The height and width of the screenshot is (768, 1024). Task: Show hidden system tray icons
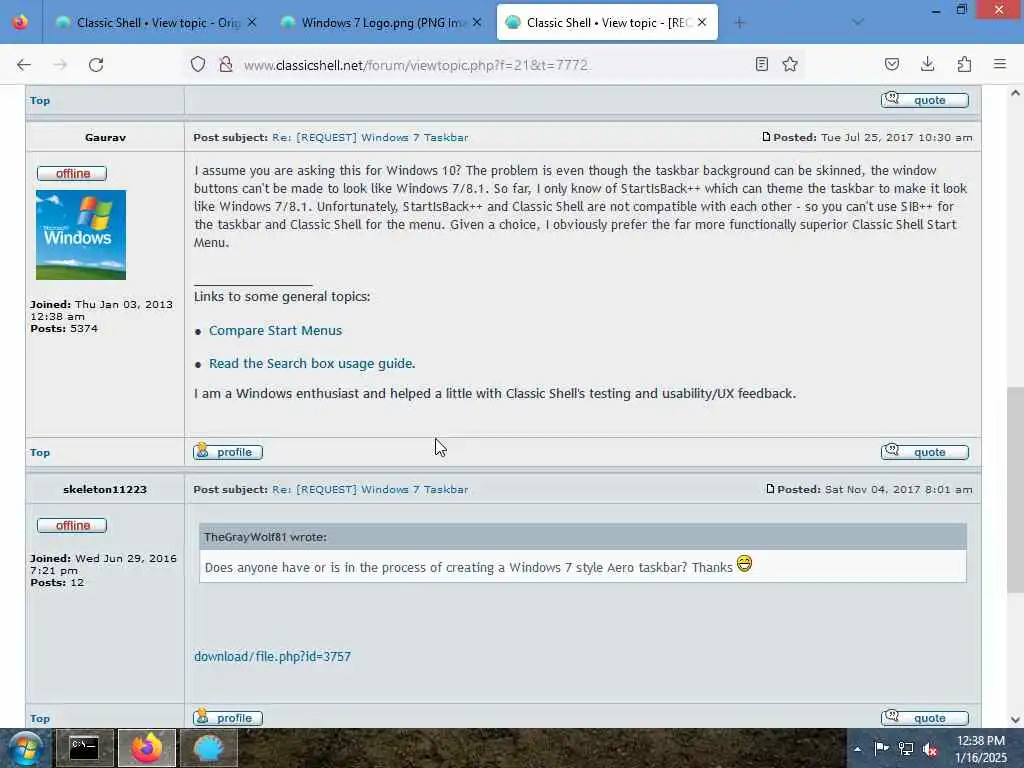(x=857, y=749)
